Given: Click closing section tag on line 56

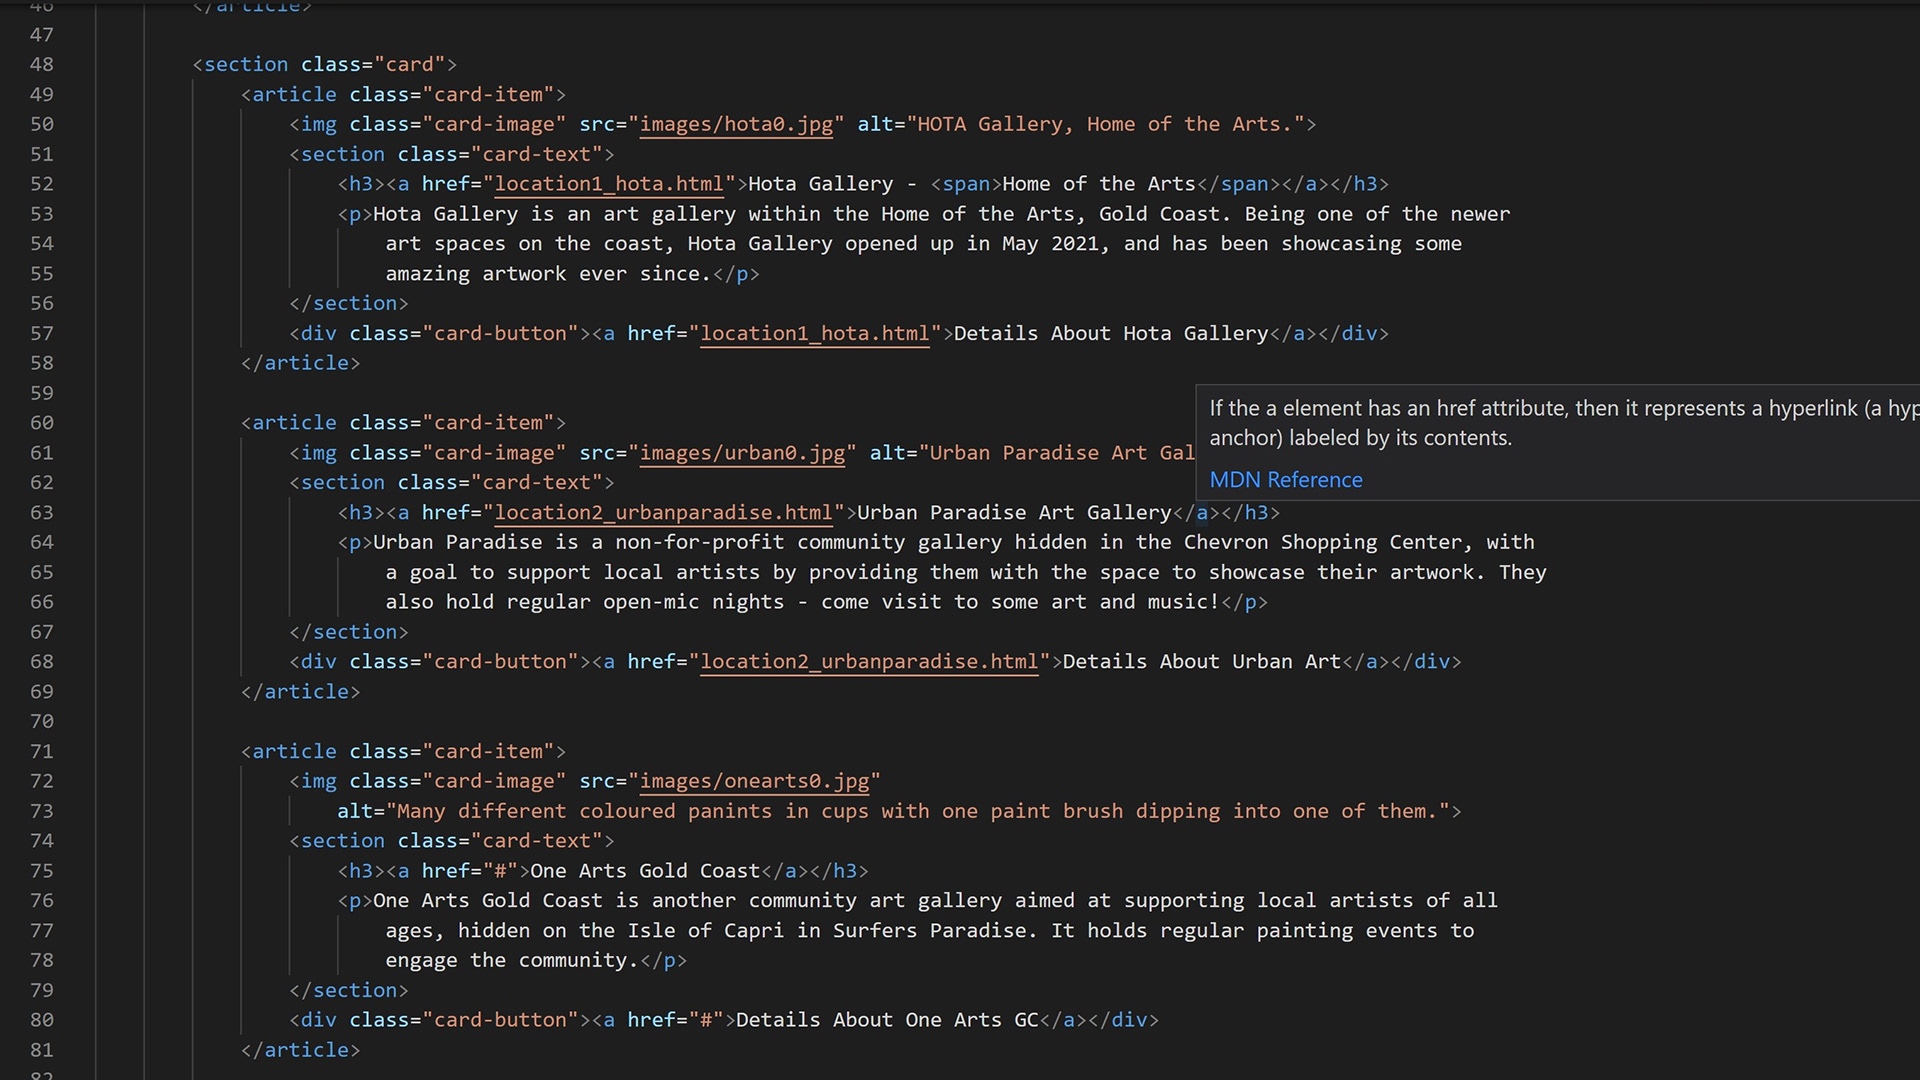Looking at the screenshot, I should [x=349, y=303].
